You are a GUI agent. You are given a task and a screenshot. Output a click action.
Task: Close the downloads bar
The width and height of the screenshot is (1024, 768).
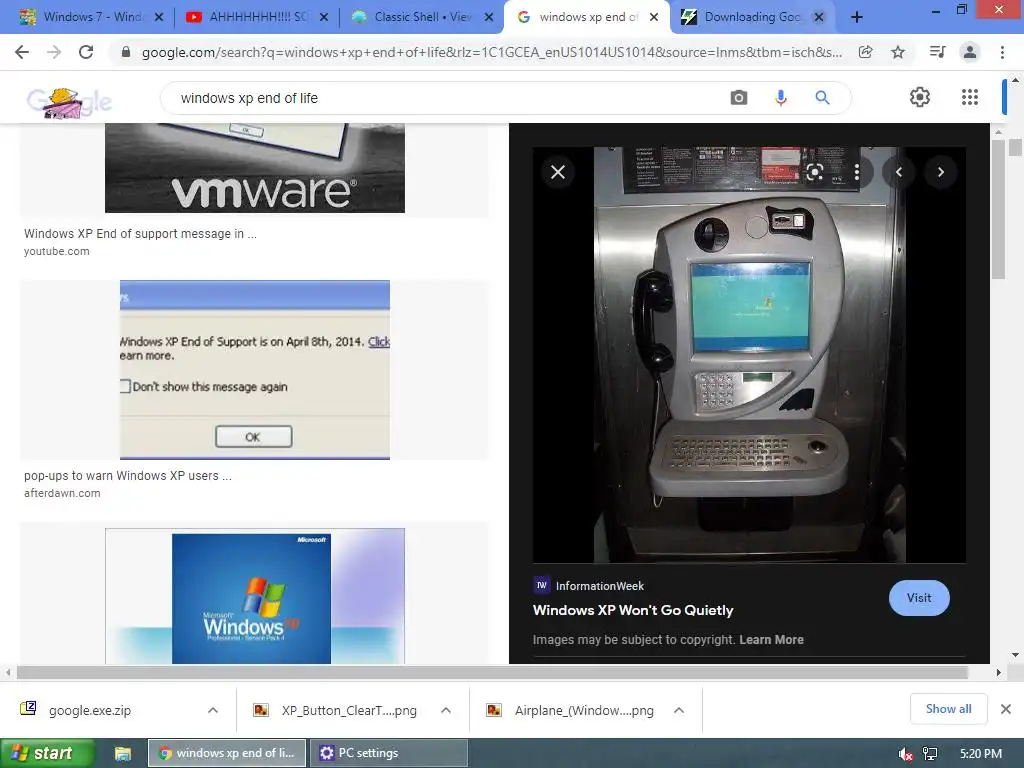[x=1006, y=709]
